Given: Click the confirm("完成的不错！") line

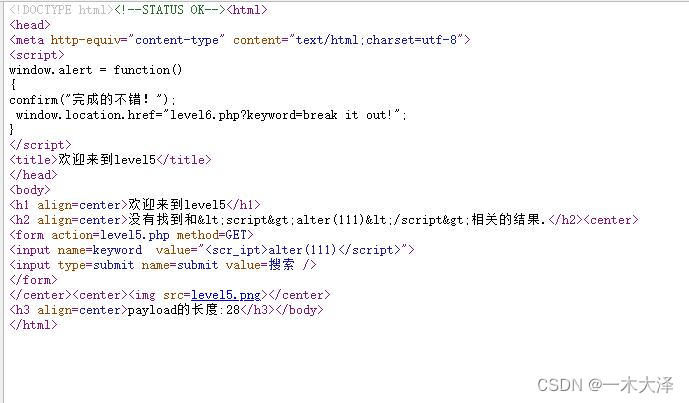Looking at the screenshot, I should (x=92, y=100).
